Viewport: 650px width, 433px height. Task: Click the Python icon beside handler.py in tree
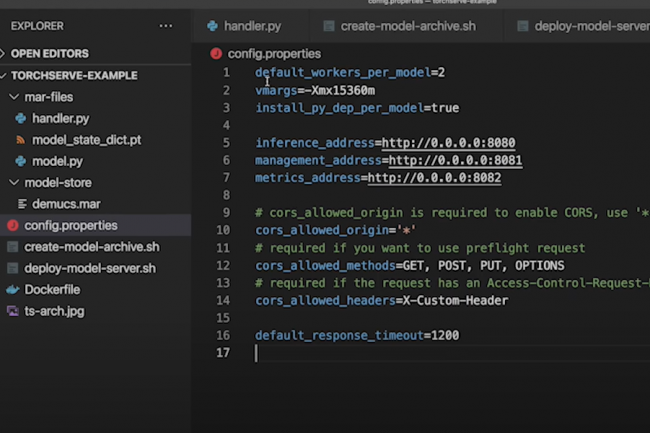pos(21,119)
